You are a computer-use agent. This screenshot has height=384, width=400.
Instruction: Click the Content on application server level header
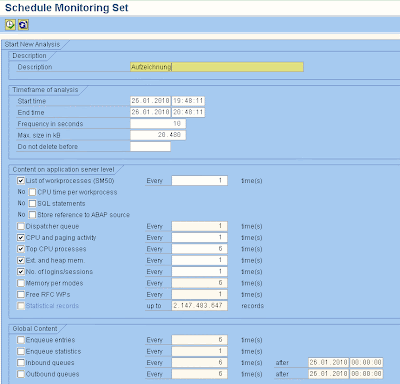pyautogui.click(x=63, y=169)
